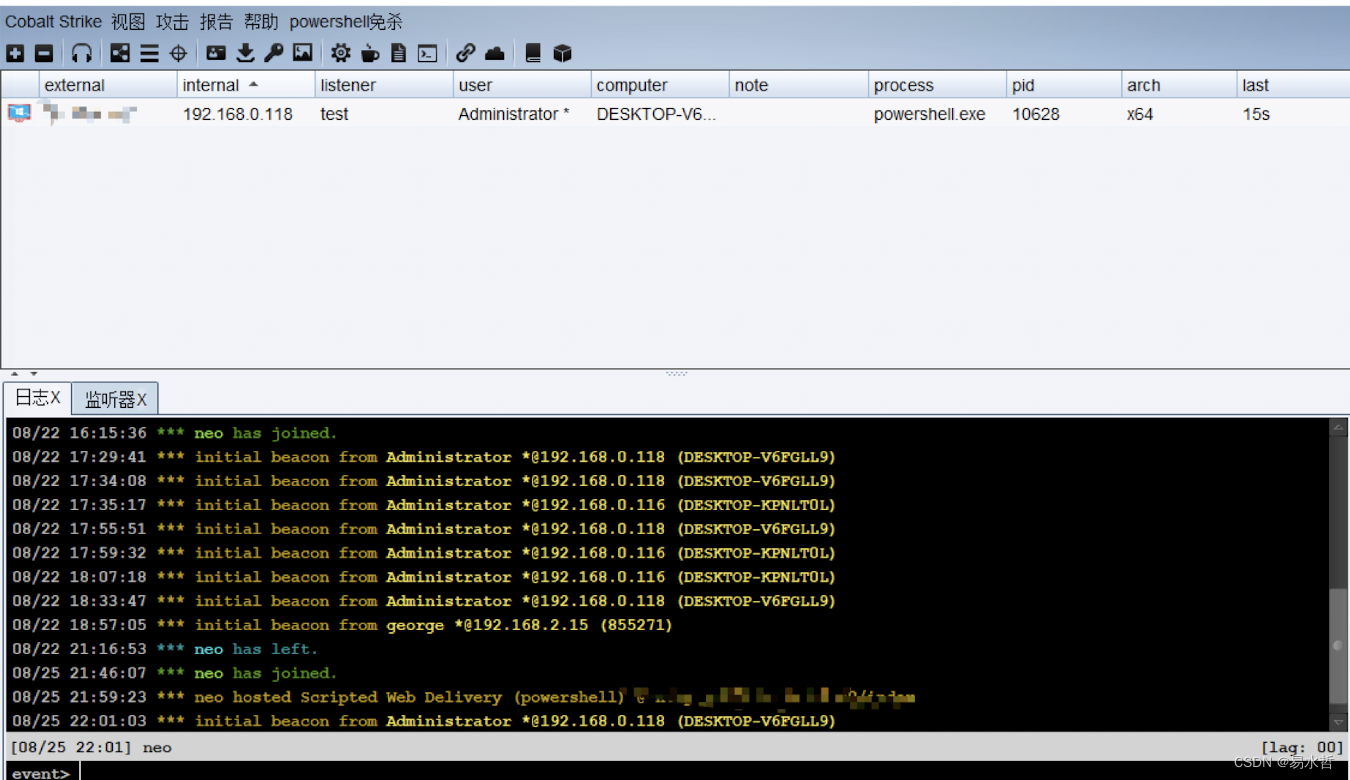Close the 监听器 tab with its X

(x=141, y=399)
